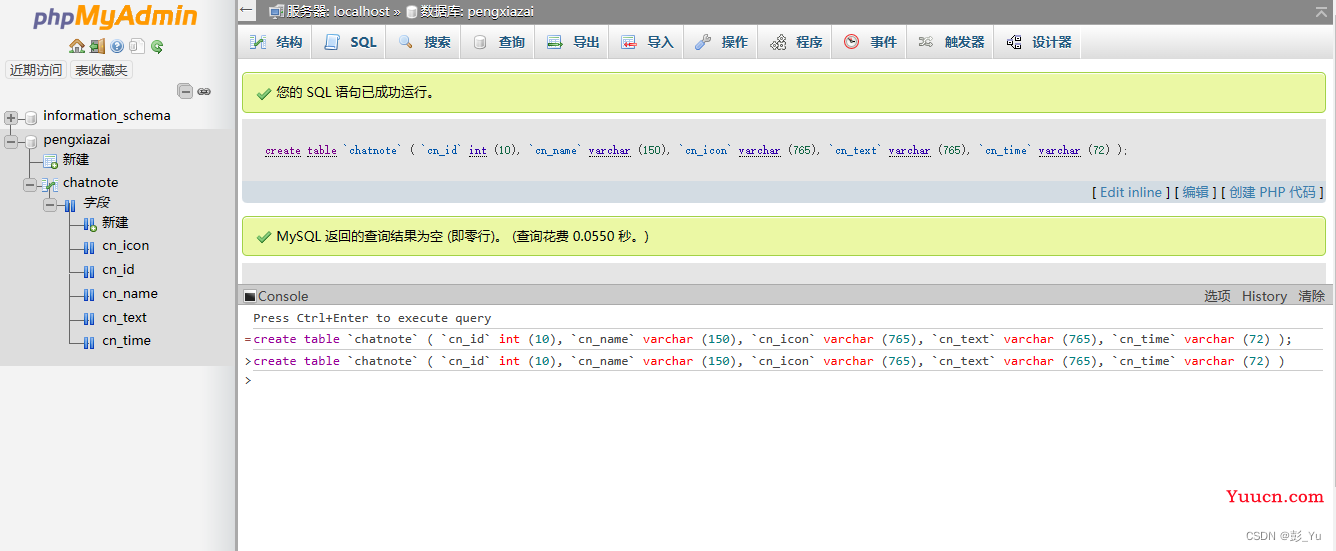Collapse the pengxiazai database node

pyautogui.click(x=11, y=141)
